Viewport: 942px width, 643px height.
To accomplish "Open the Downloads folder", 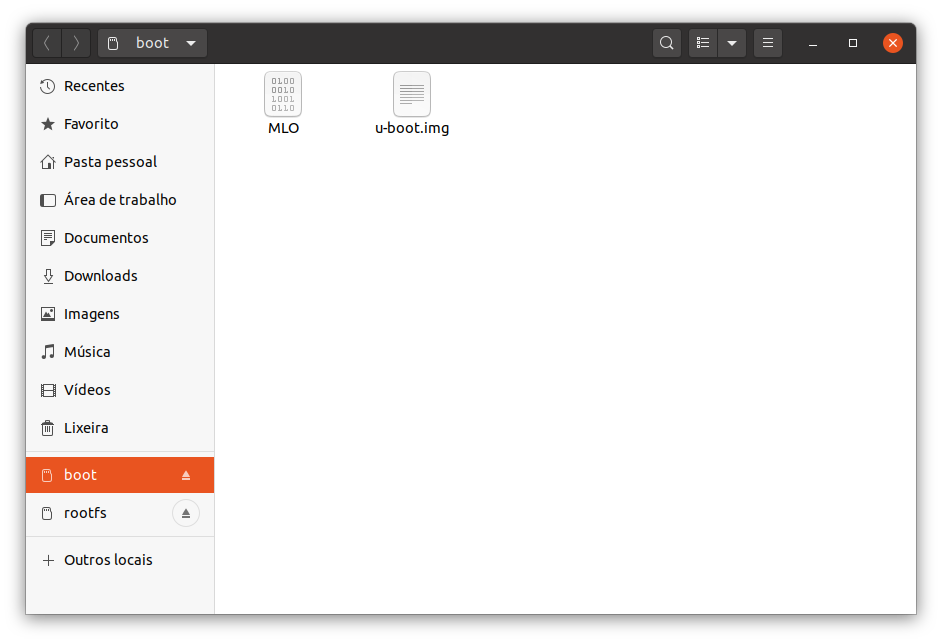I will (x=120, y=276).
